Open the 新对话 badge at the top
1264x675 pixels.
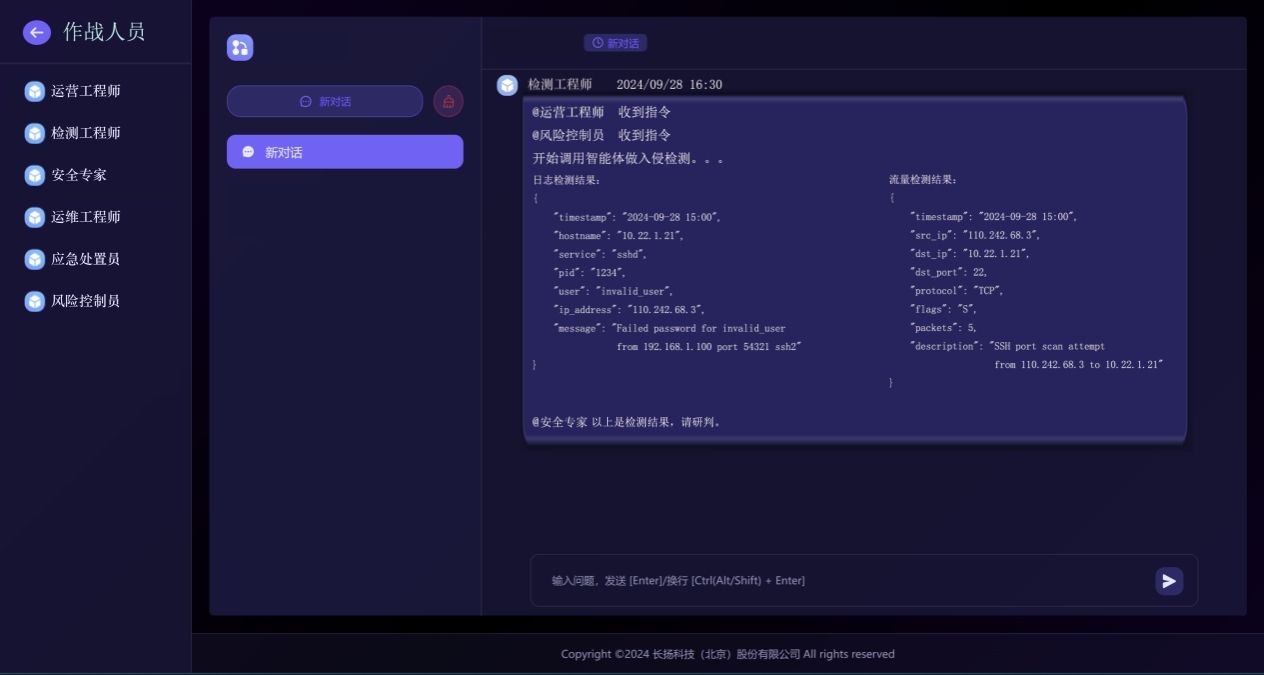(x=615, y=42)
